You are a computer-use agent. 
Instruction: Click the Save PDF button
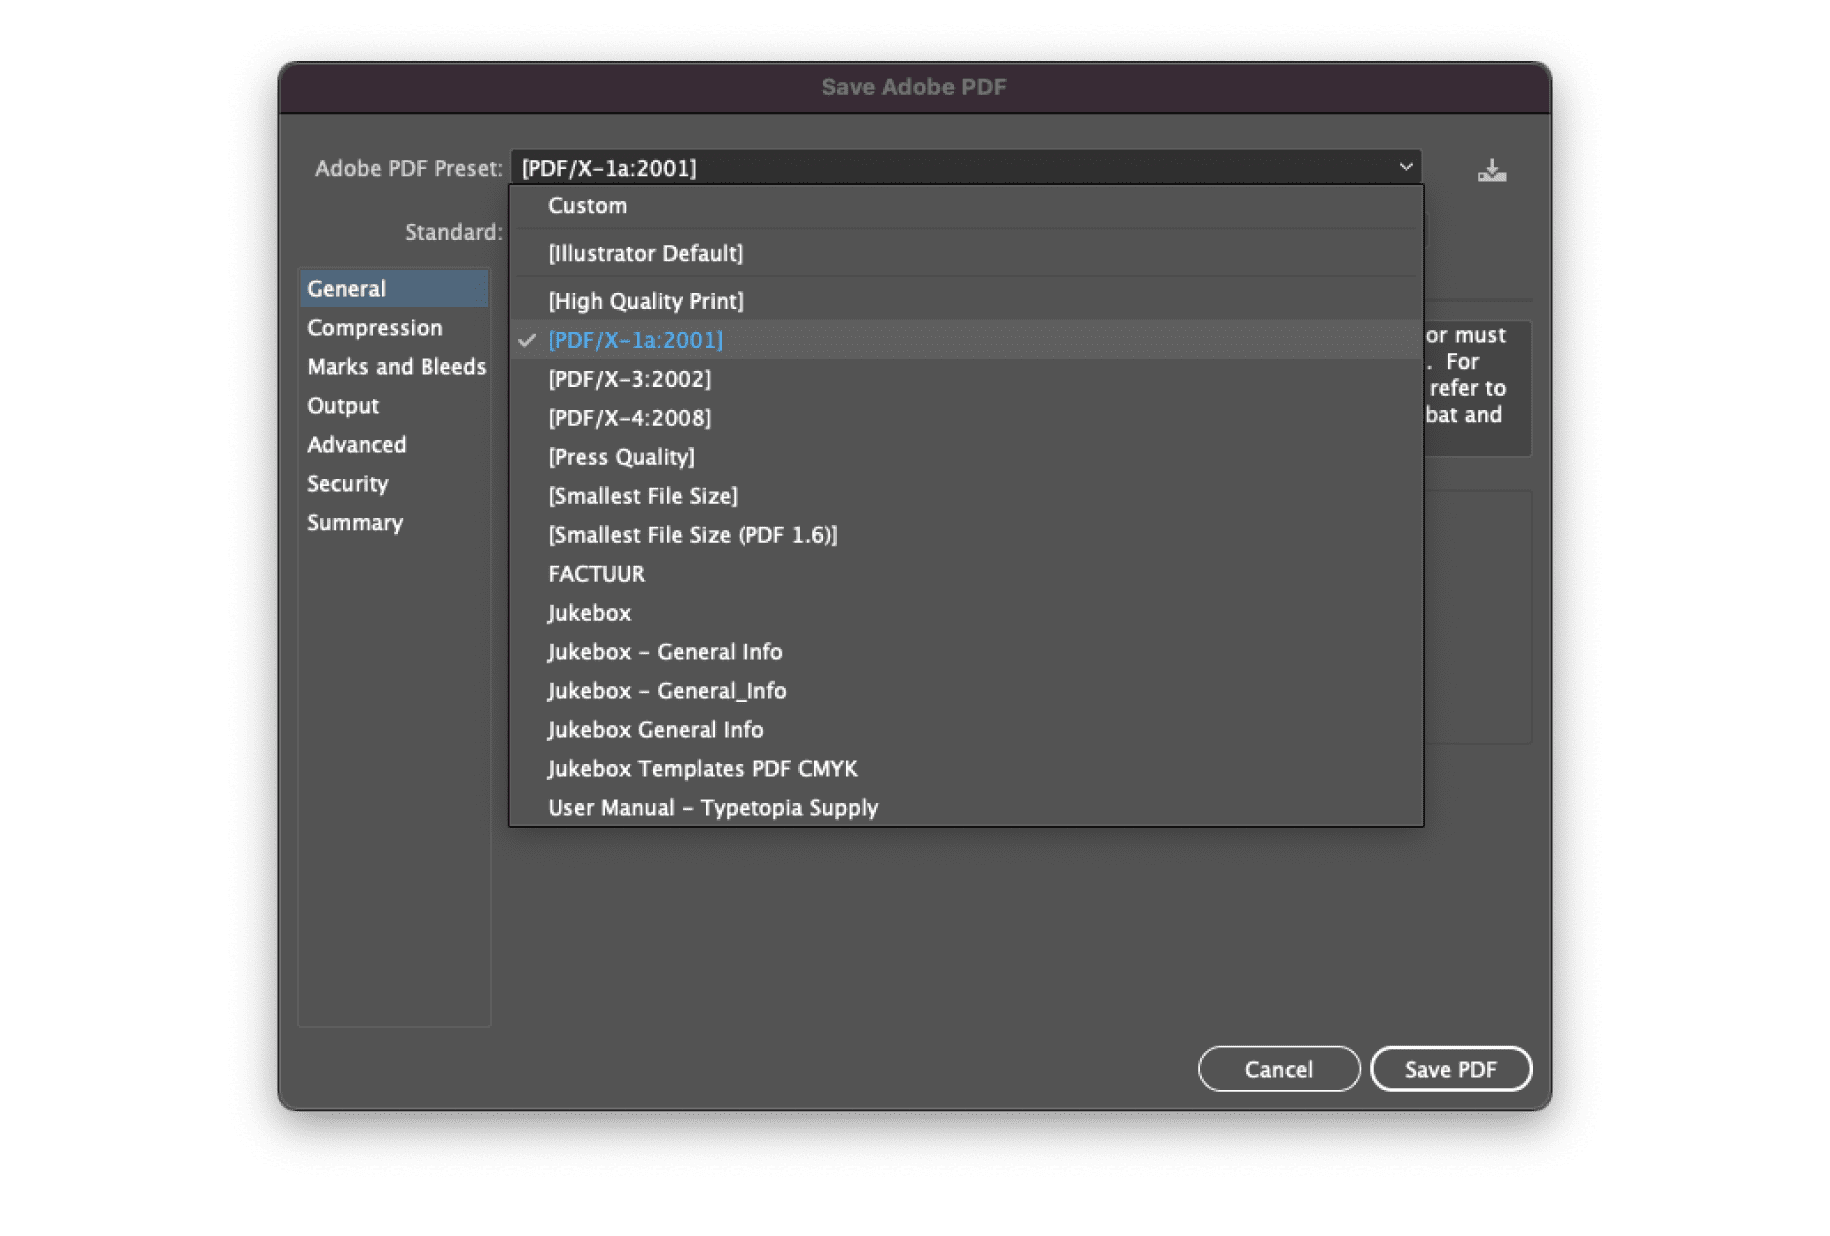(1450, 1069)
